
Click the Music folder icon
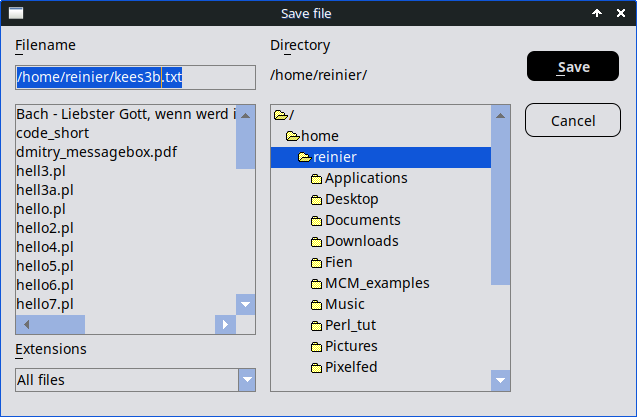316,305
